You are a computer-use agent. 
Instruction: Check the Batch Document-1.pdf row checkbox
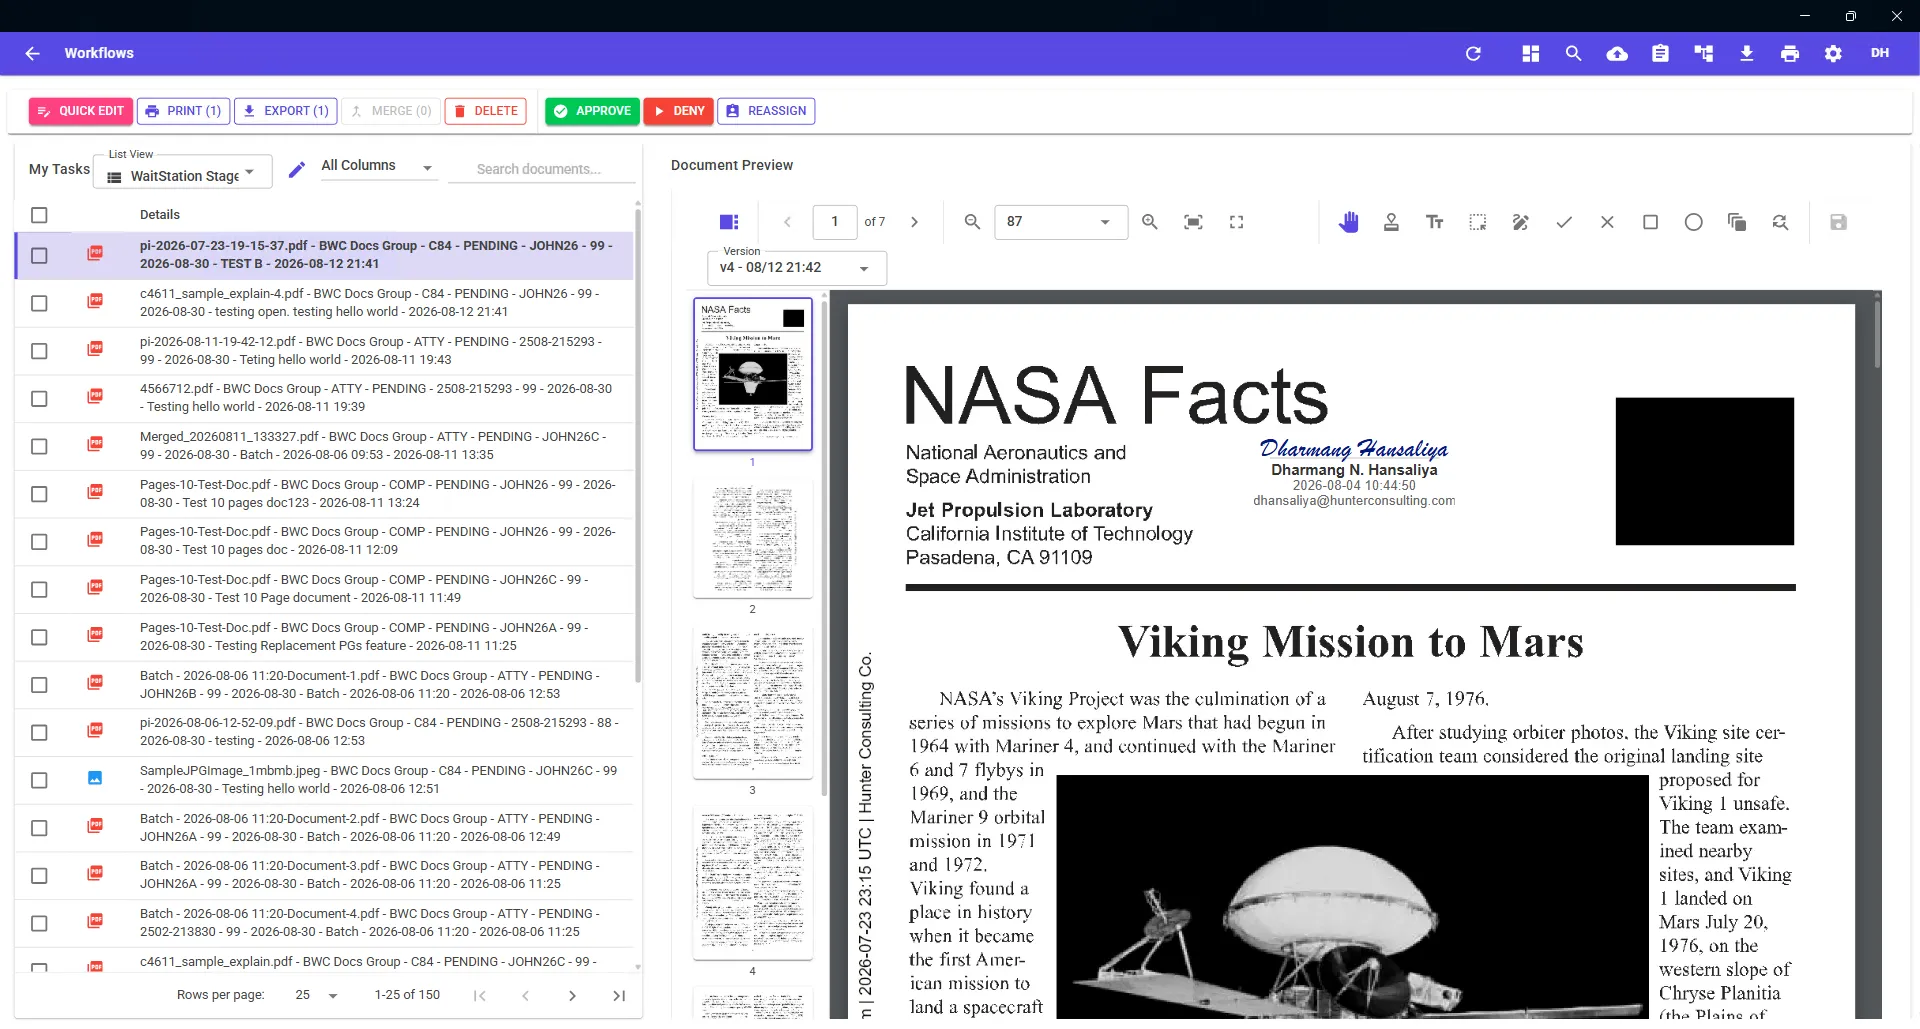pyautogui.click(x=39, y=685)
